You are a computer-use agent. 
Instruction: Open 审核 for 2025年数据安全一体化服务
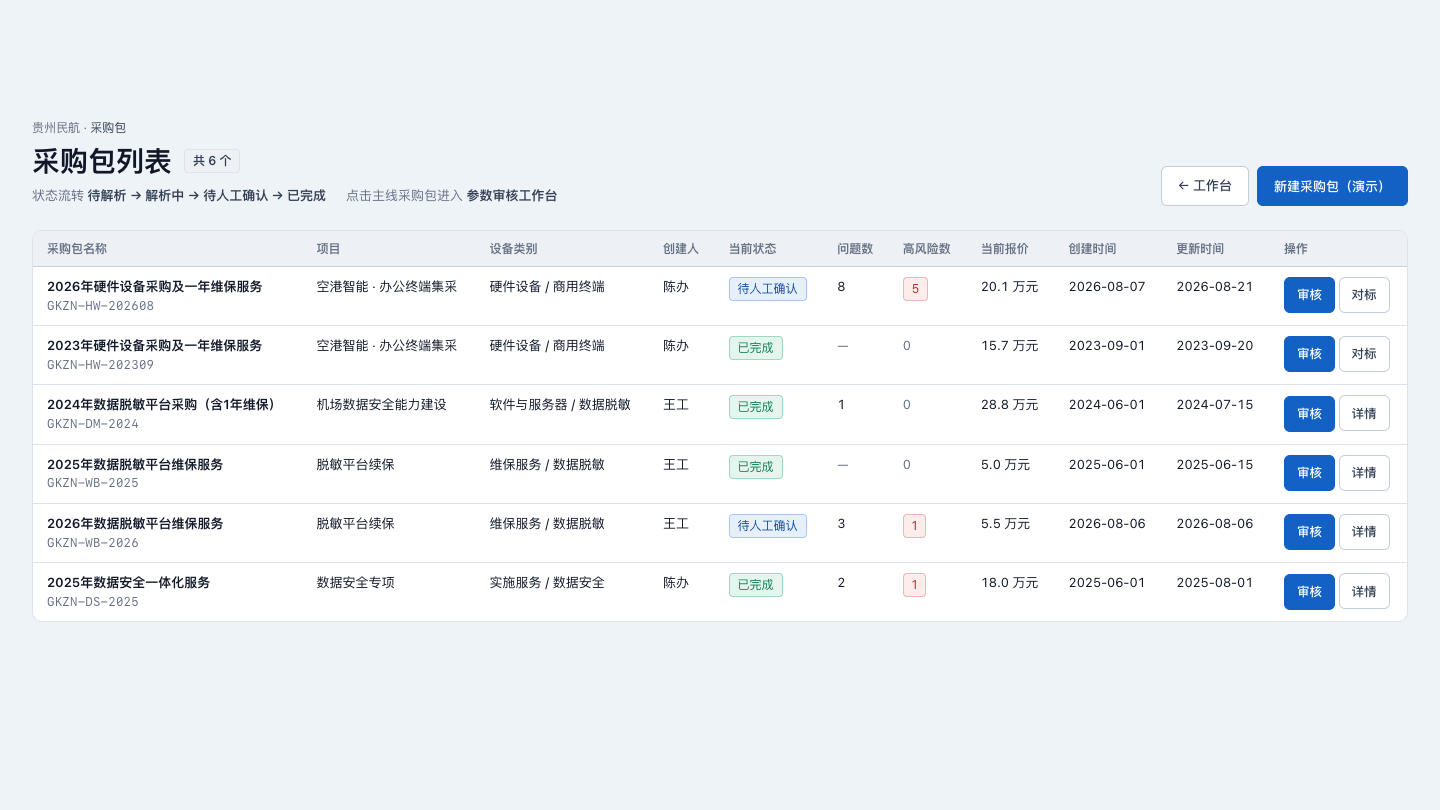click(x=1309, y=591)
